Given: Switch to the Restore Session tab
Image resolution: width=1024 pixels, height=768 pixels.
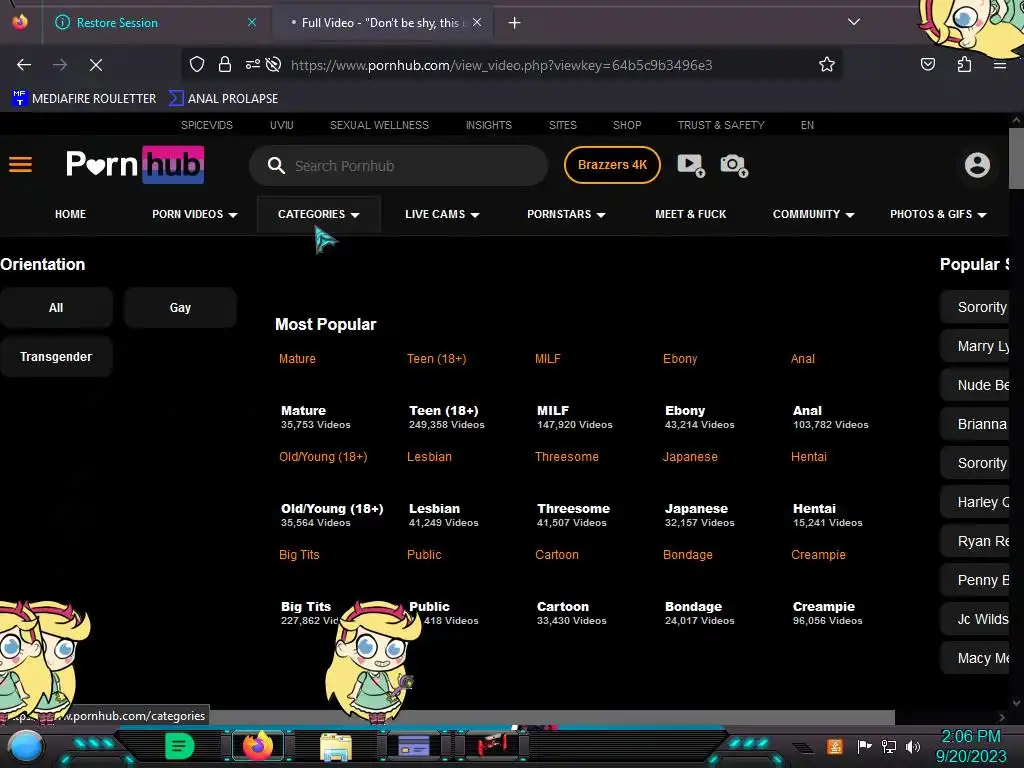Looking at the screenshot, I should pos(117,23).
